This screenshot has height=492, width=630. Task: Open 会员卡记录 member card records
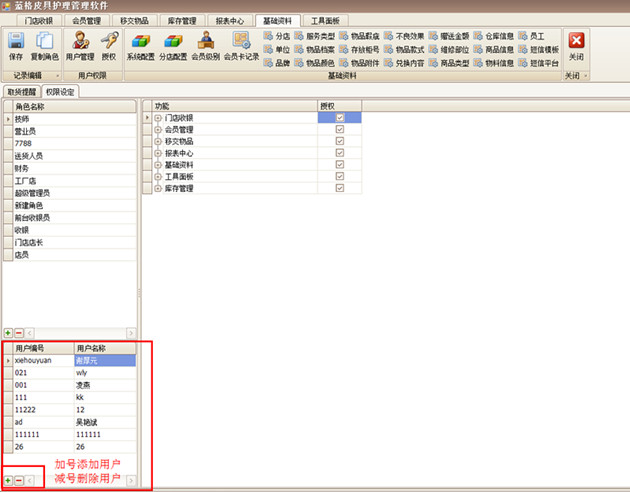(241, 45)
